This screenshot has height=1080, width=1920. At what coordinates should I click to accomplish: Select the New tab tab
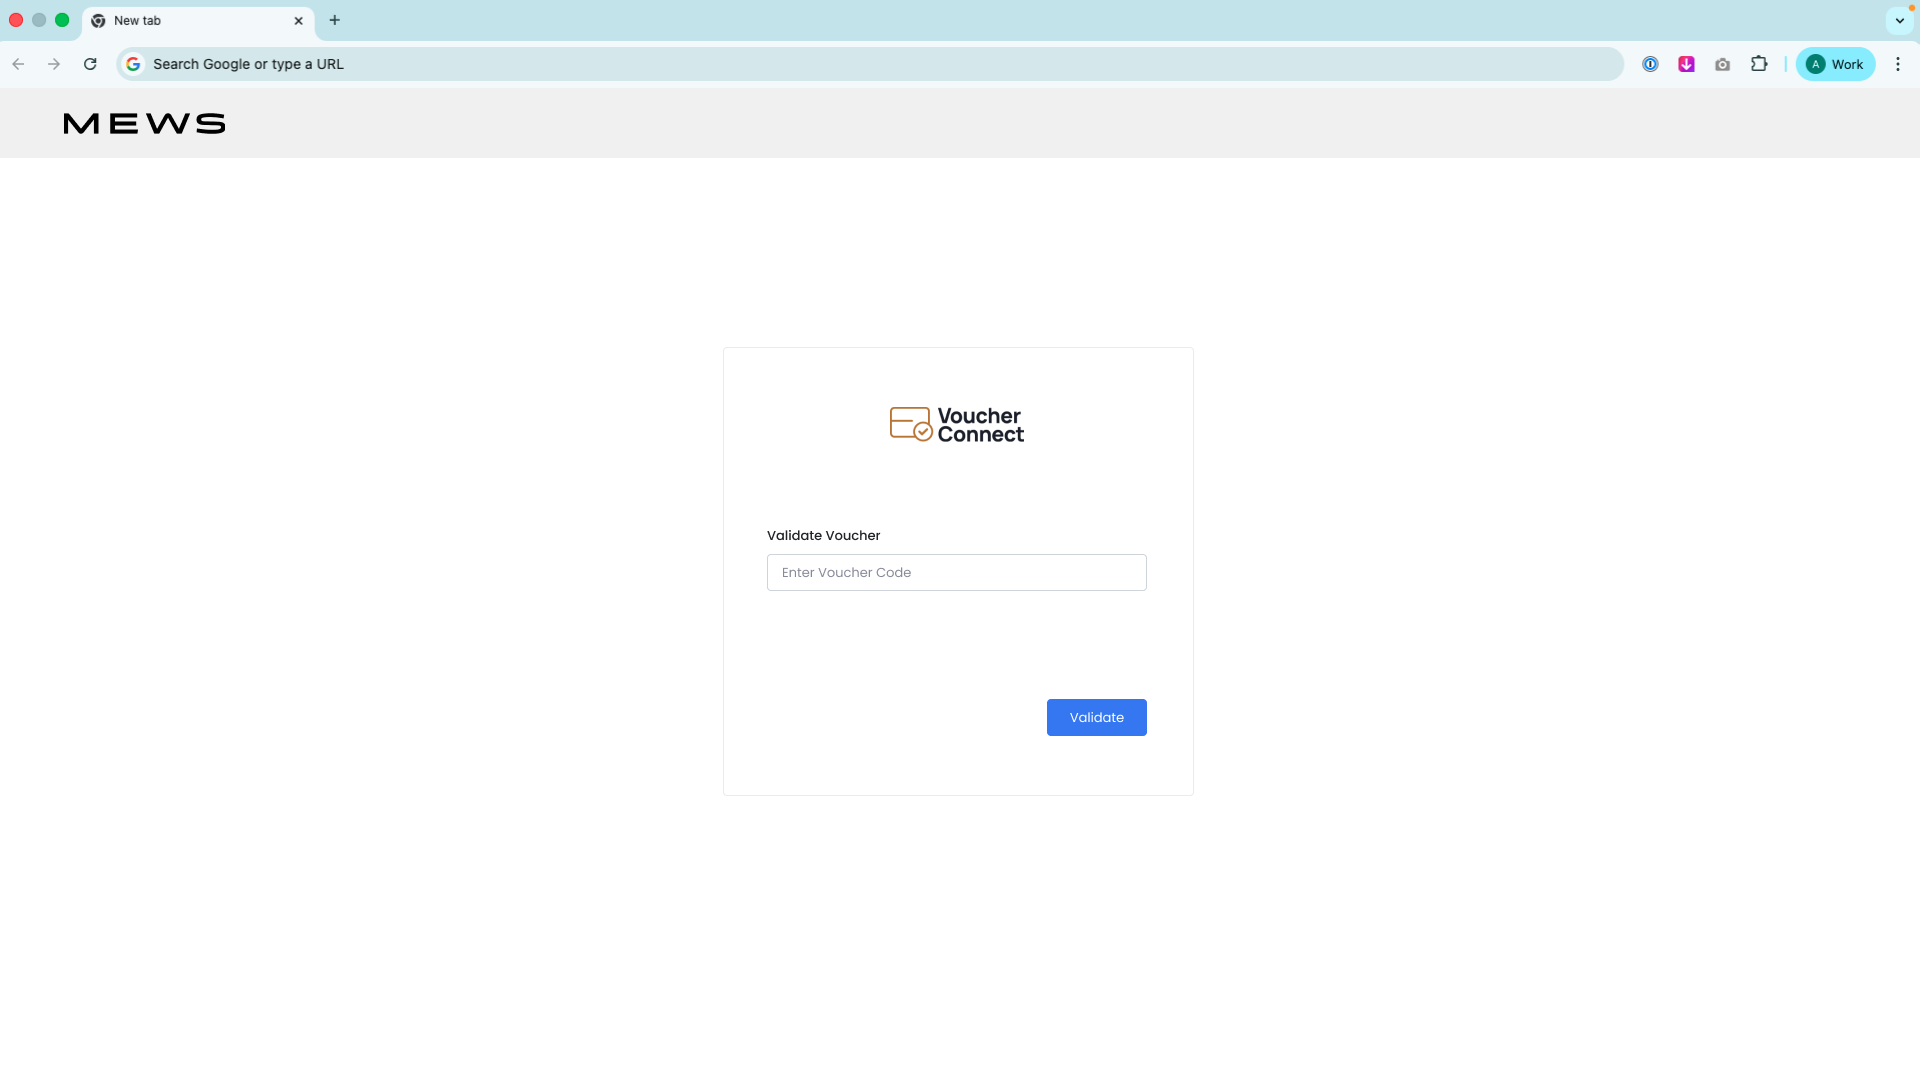pyautogui.click(x=198, y=21)
